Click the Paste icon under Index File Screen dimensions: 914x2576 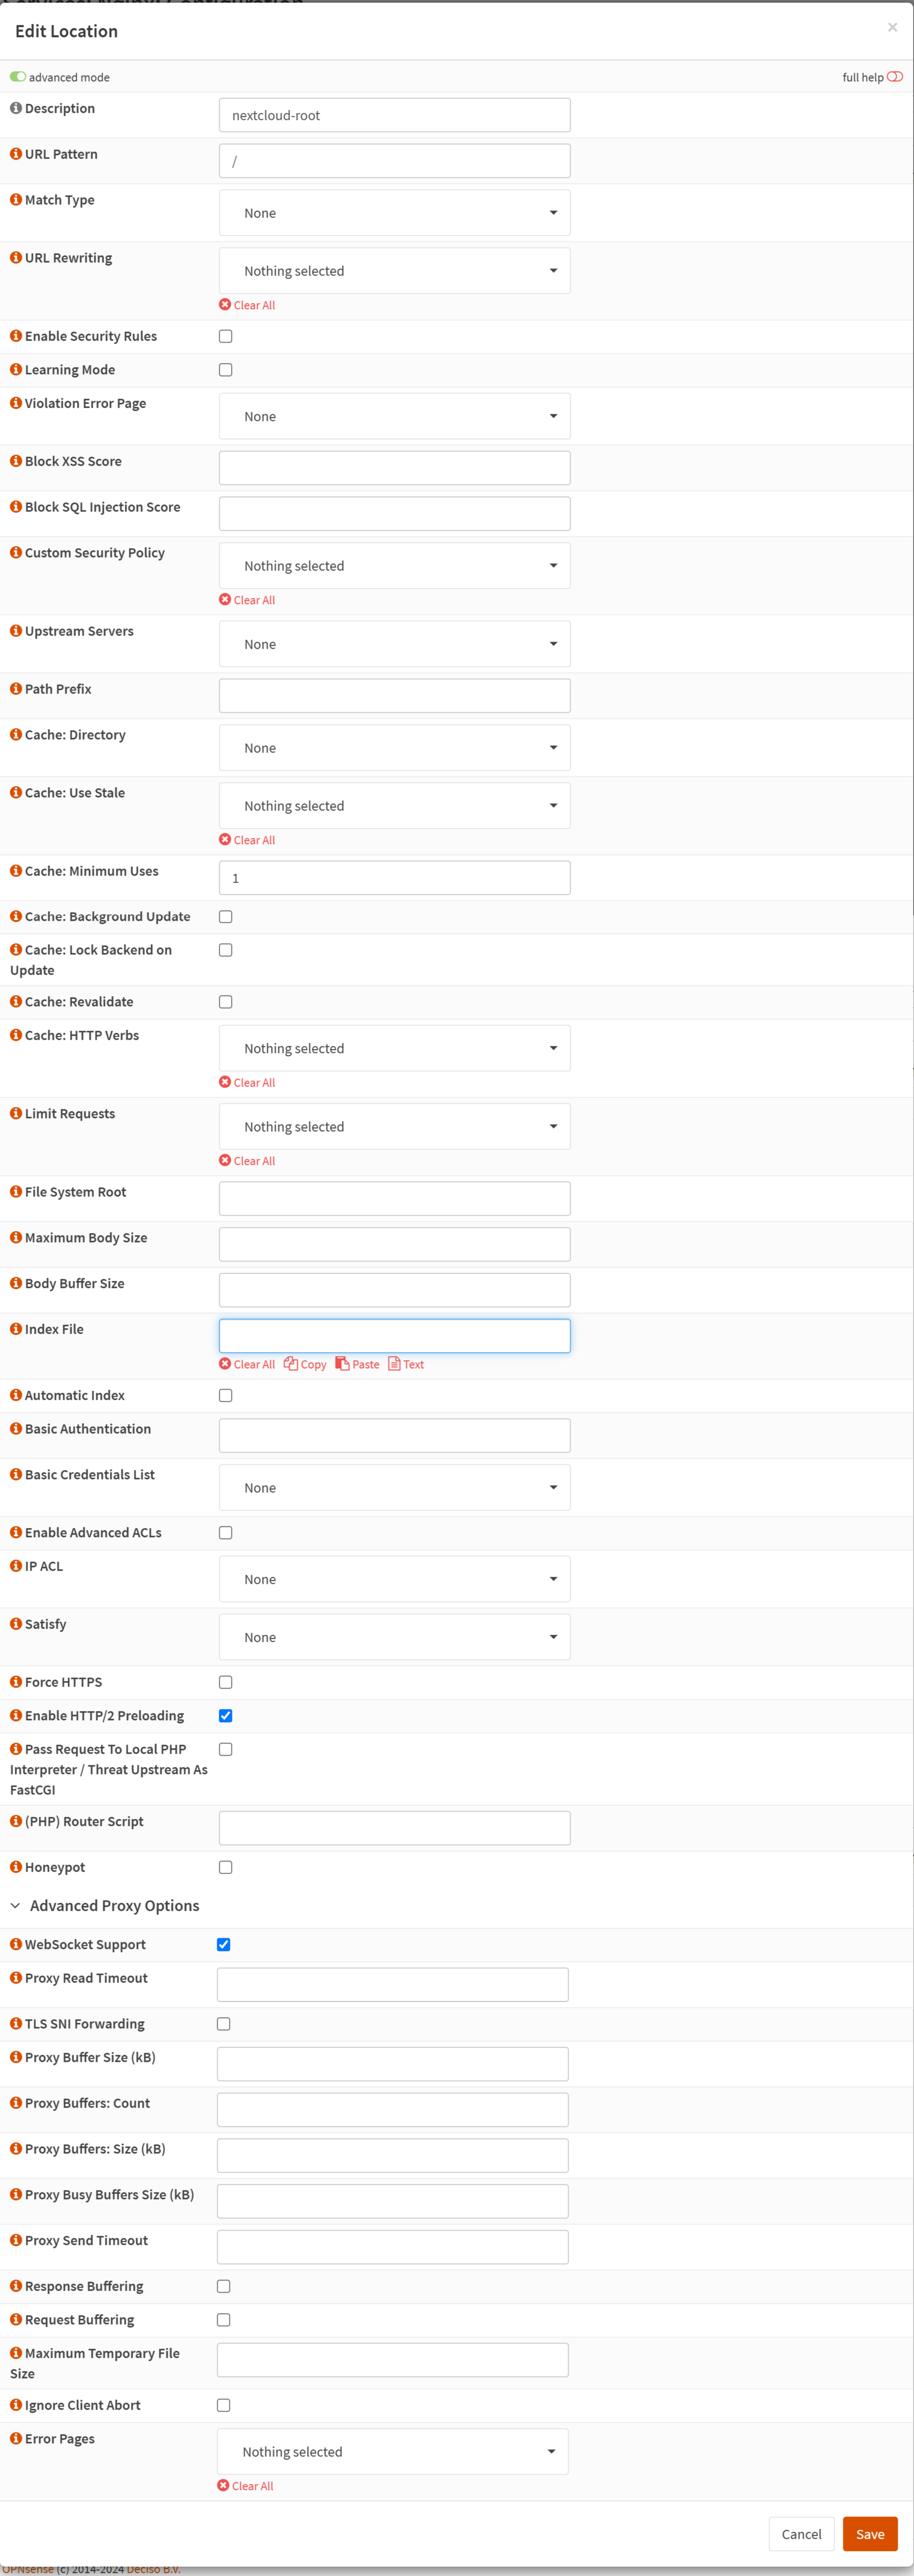click(x=342, y=1364)
